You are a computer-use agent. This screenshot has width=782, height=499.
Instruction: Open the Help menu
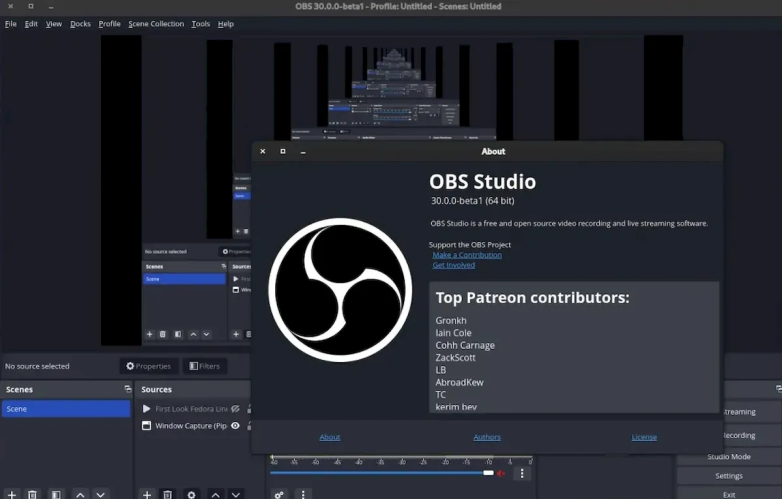coord(225,24)
